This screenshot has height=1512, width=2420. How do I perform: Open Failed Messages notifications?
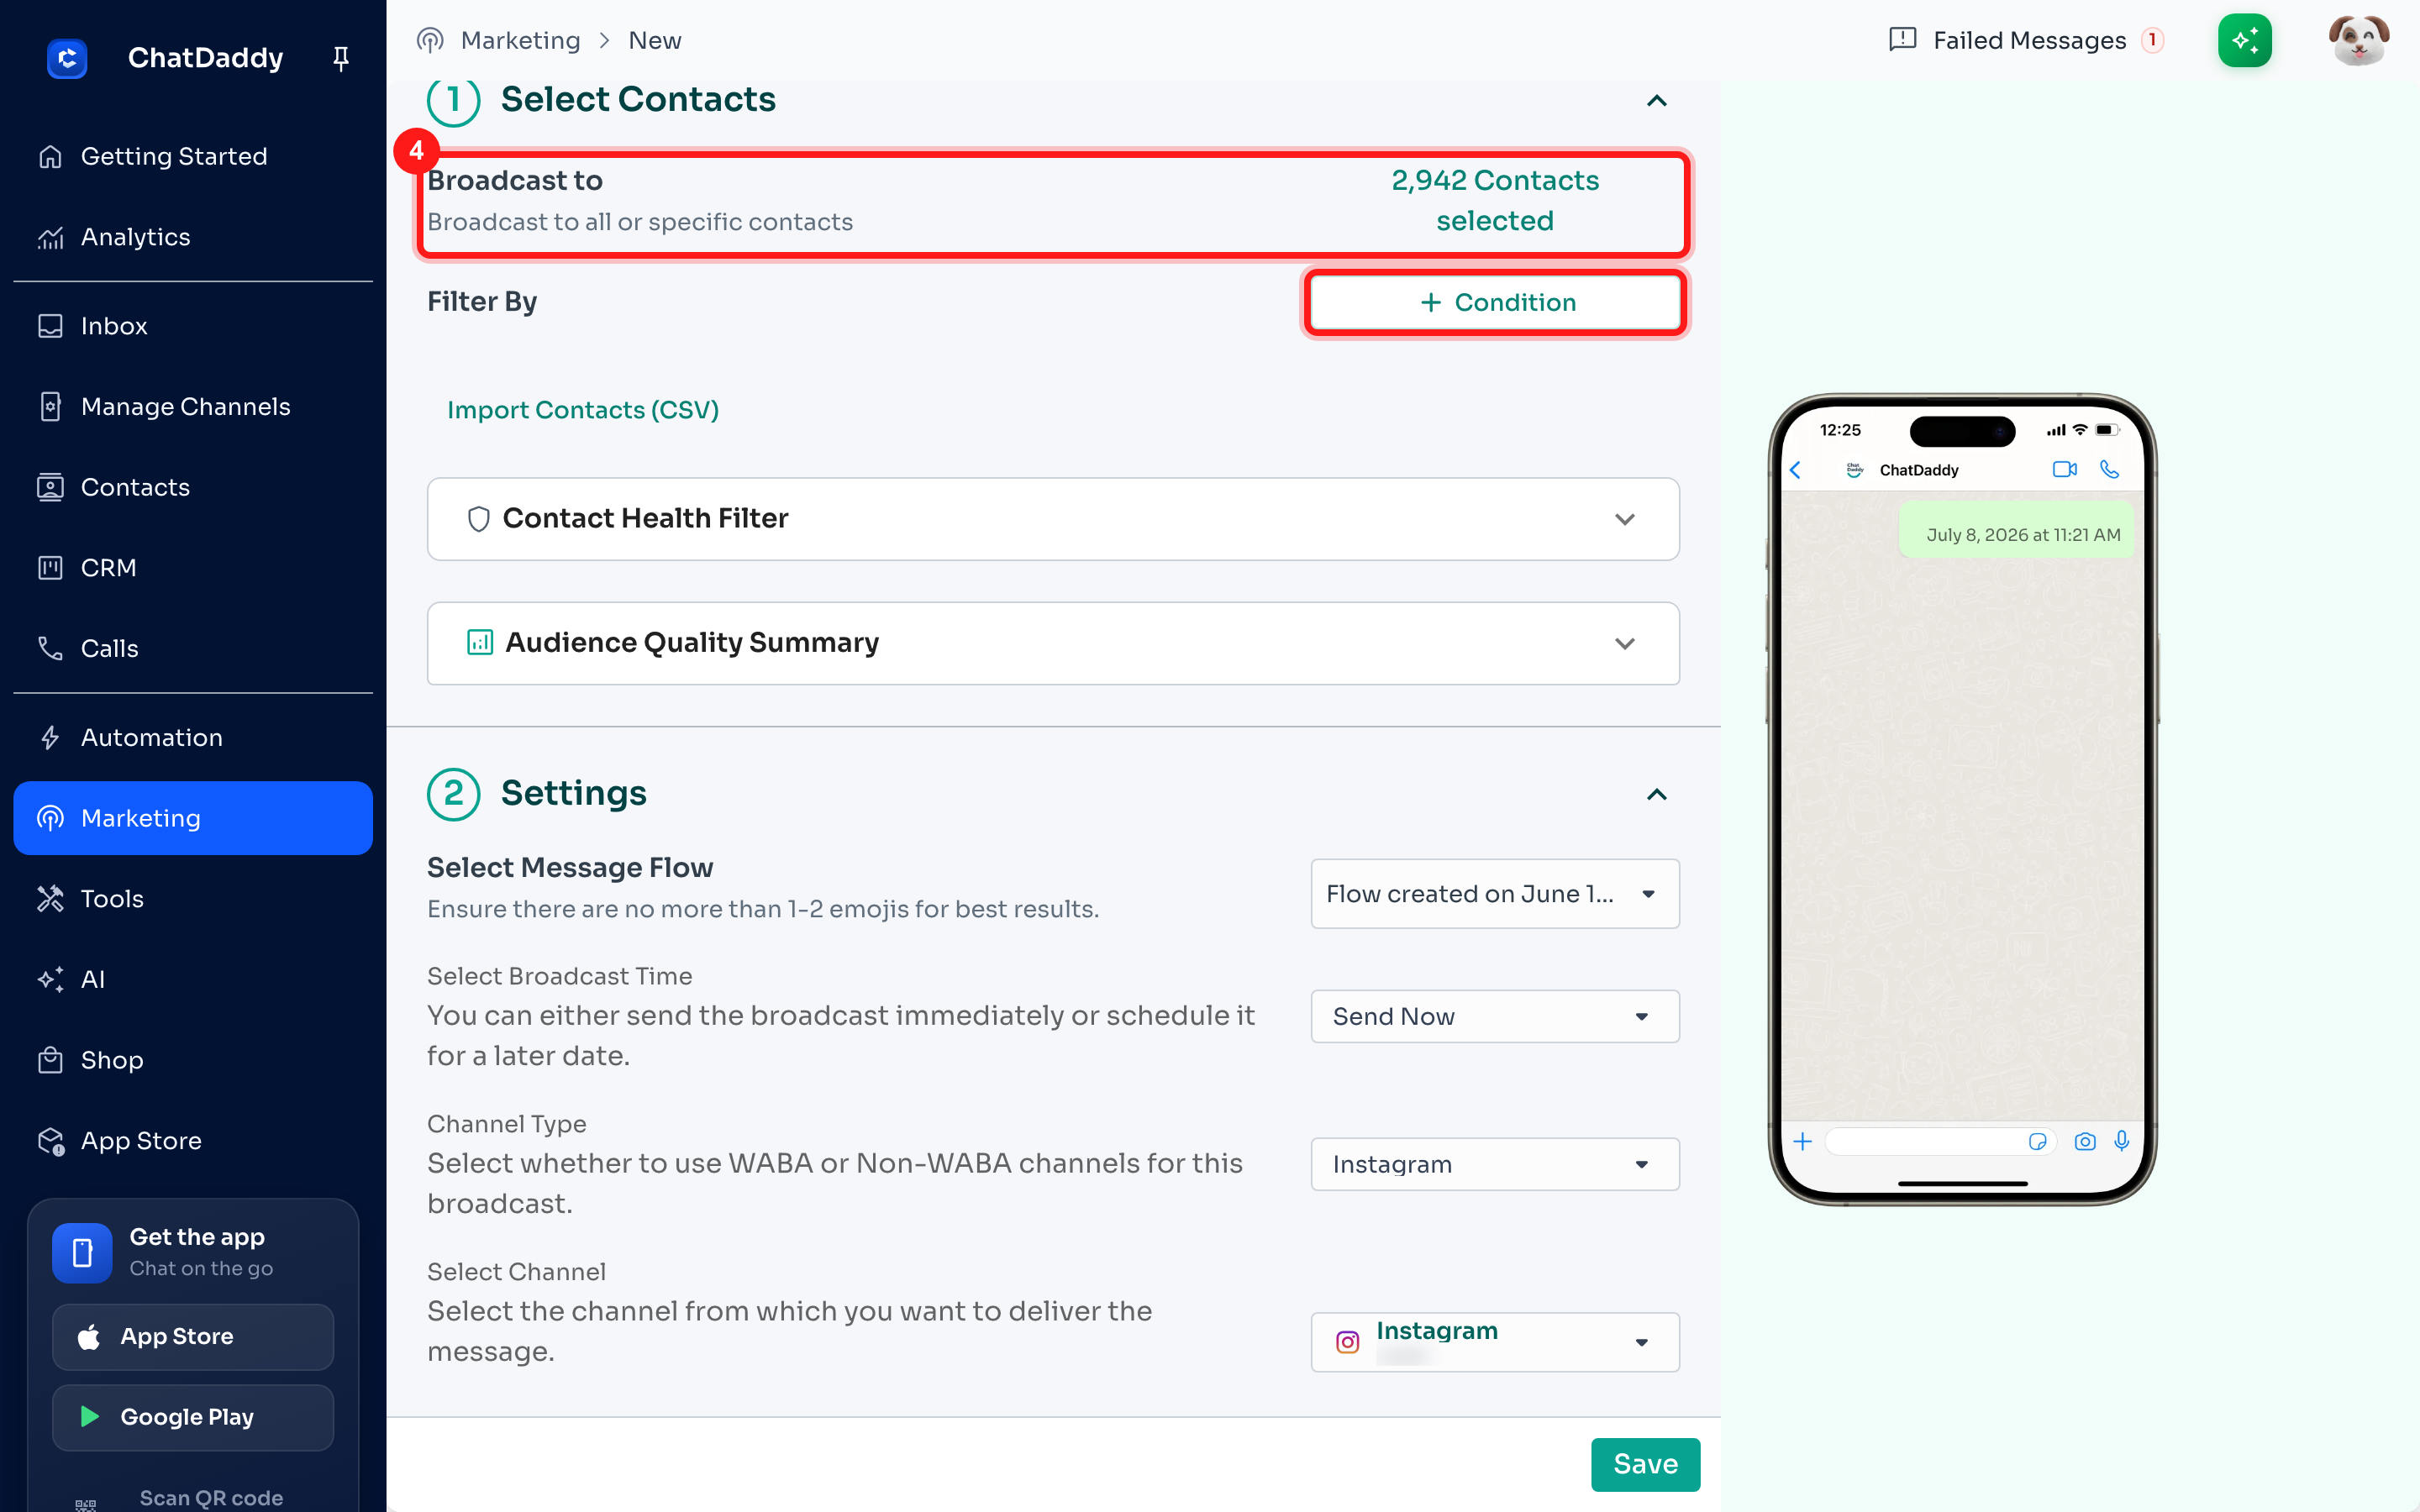pos(2027,40)
